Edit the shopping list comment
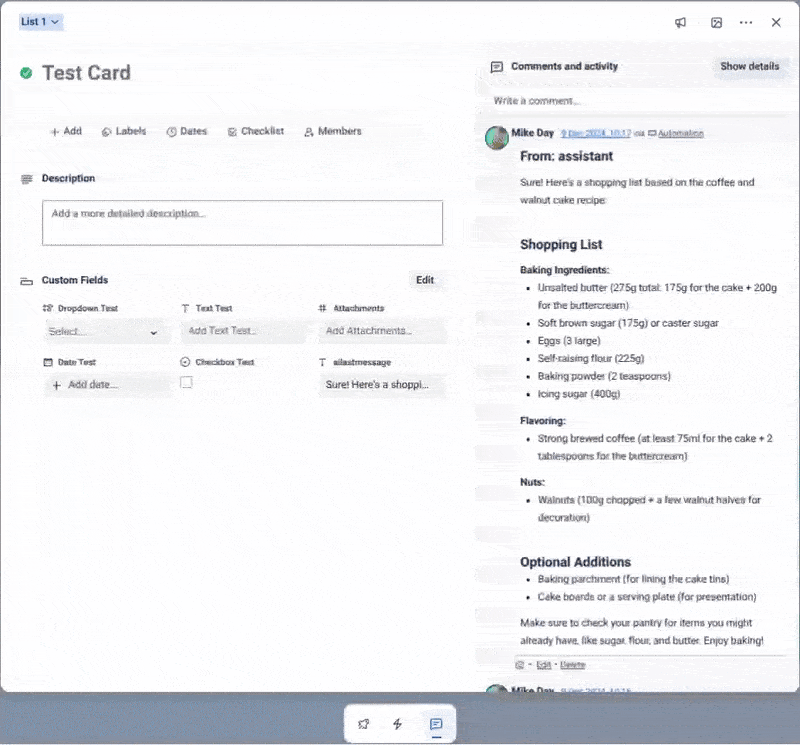This screenshot has width=800, height=745. (543, 665)
